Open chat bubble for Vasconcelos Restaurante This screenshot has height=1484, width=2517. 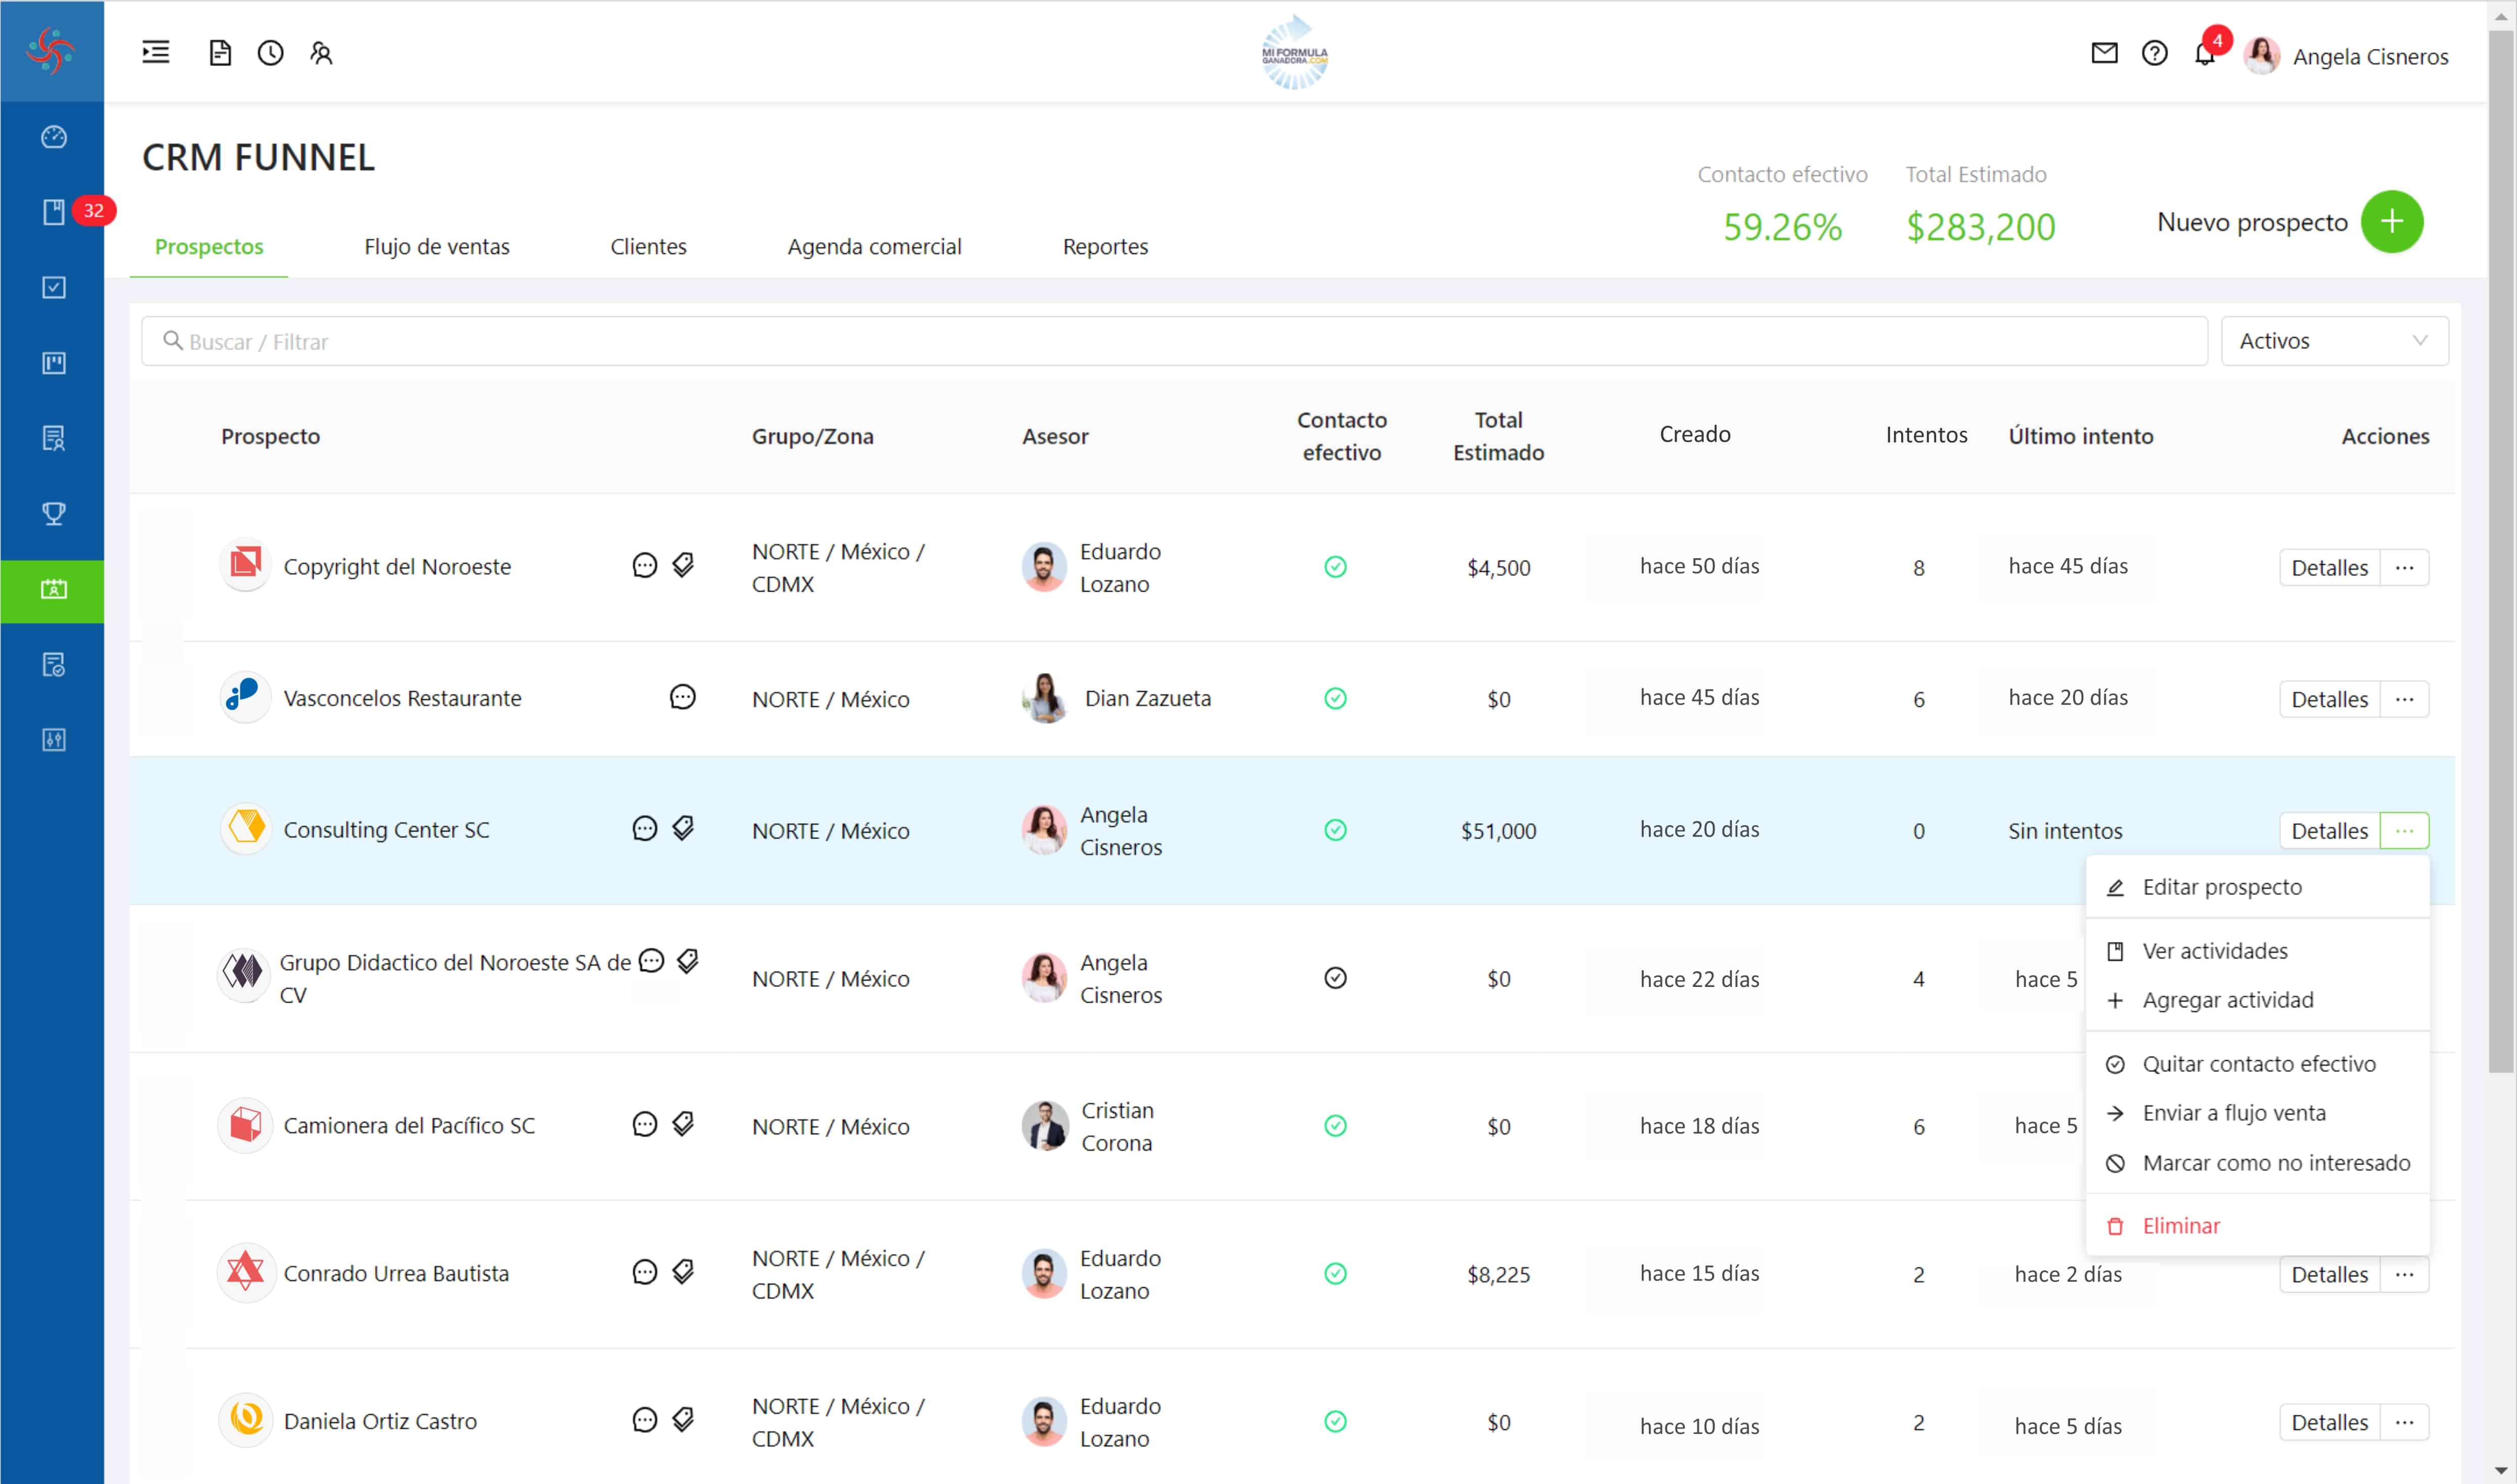pyautogui.click(x=682, y=697)
